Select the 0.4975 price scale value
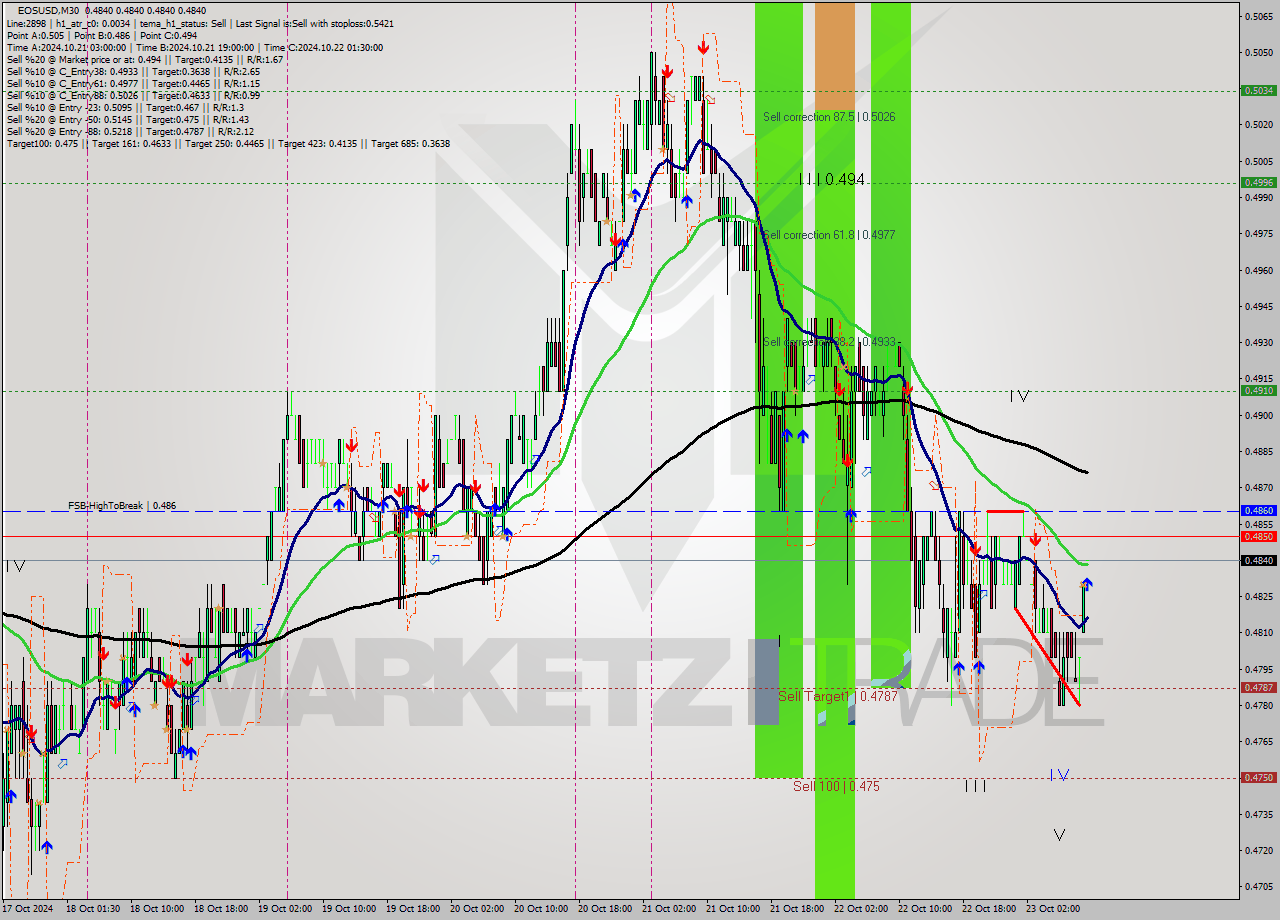Image resolution: width=1280 pixels, height=920 pixels. (1259, 233)
